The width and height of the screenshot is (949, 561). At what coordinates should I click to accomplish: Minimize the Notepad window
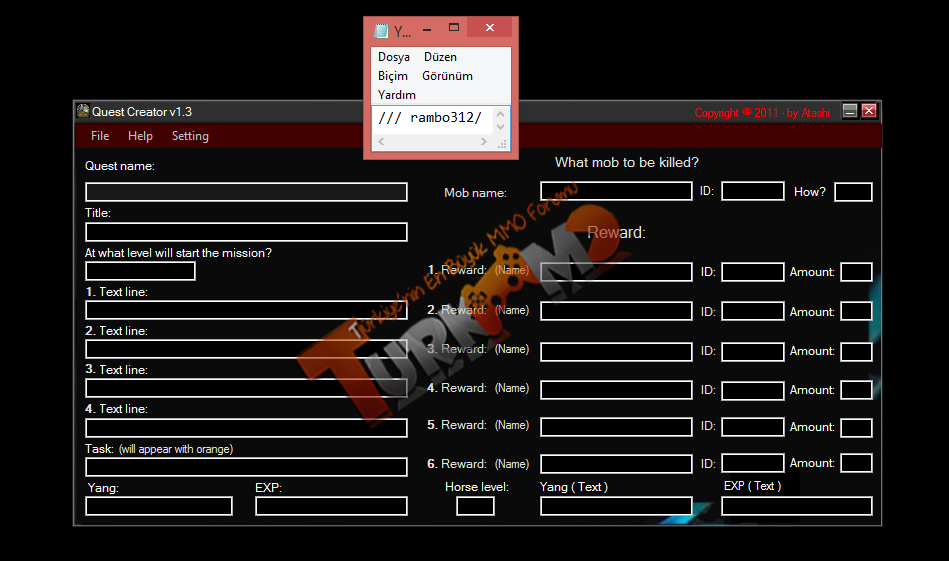(427, 28)
